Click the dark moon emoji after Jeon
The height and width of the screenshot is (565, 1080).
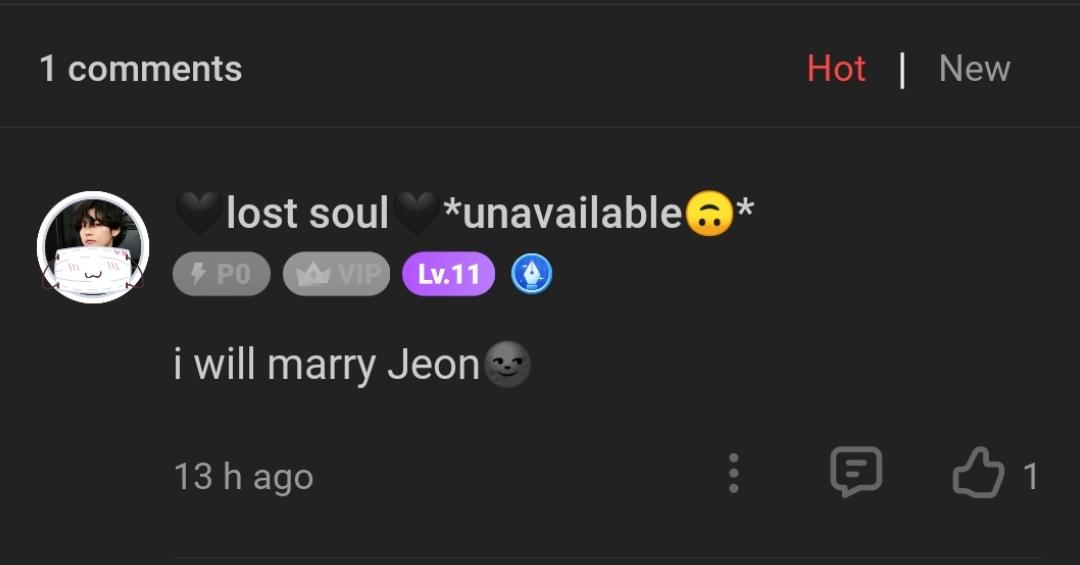507,365
